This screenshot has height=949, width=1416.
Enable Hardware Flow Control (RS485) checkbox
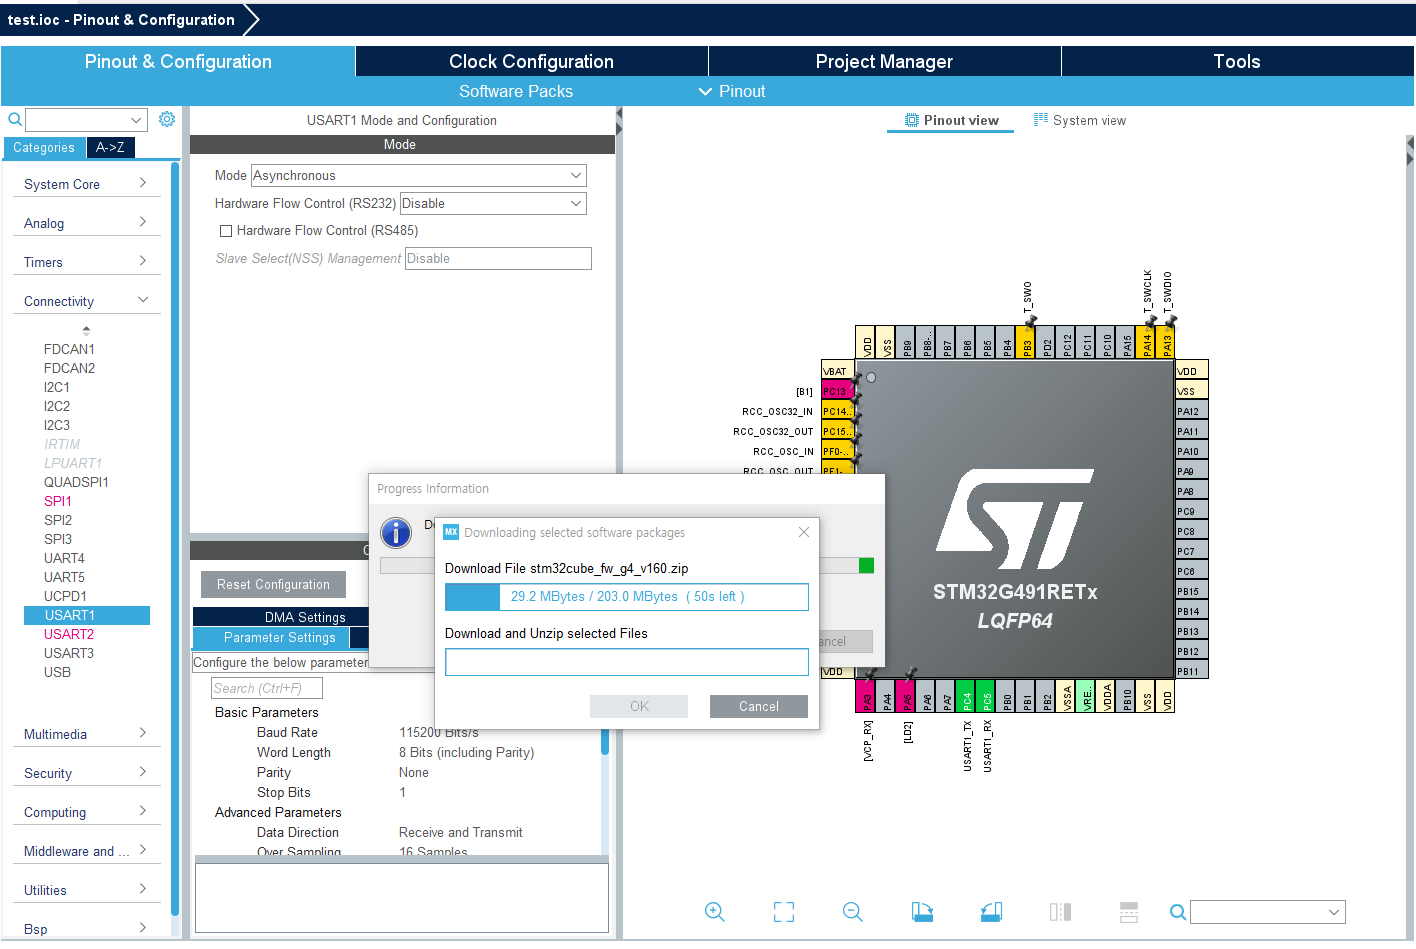point(226,231)
